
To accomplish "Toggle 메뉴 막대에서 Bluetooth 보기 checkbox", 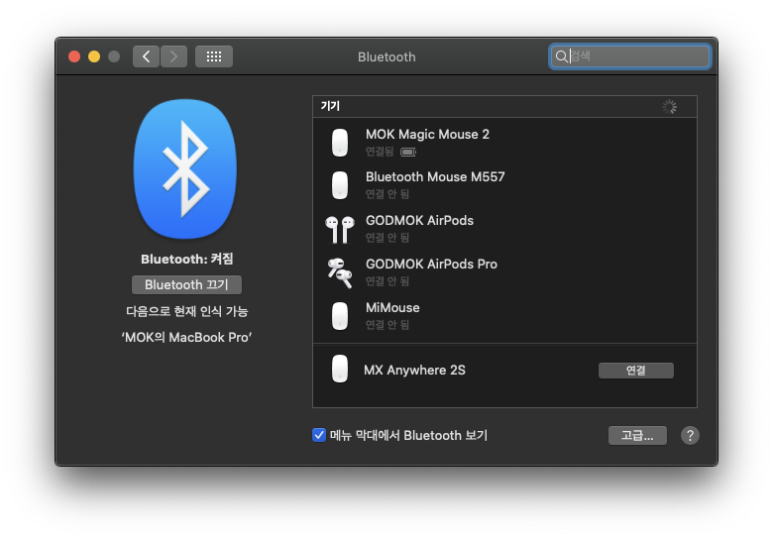I will (x=319, y=435).
